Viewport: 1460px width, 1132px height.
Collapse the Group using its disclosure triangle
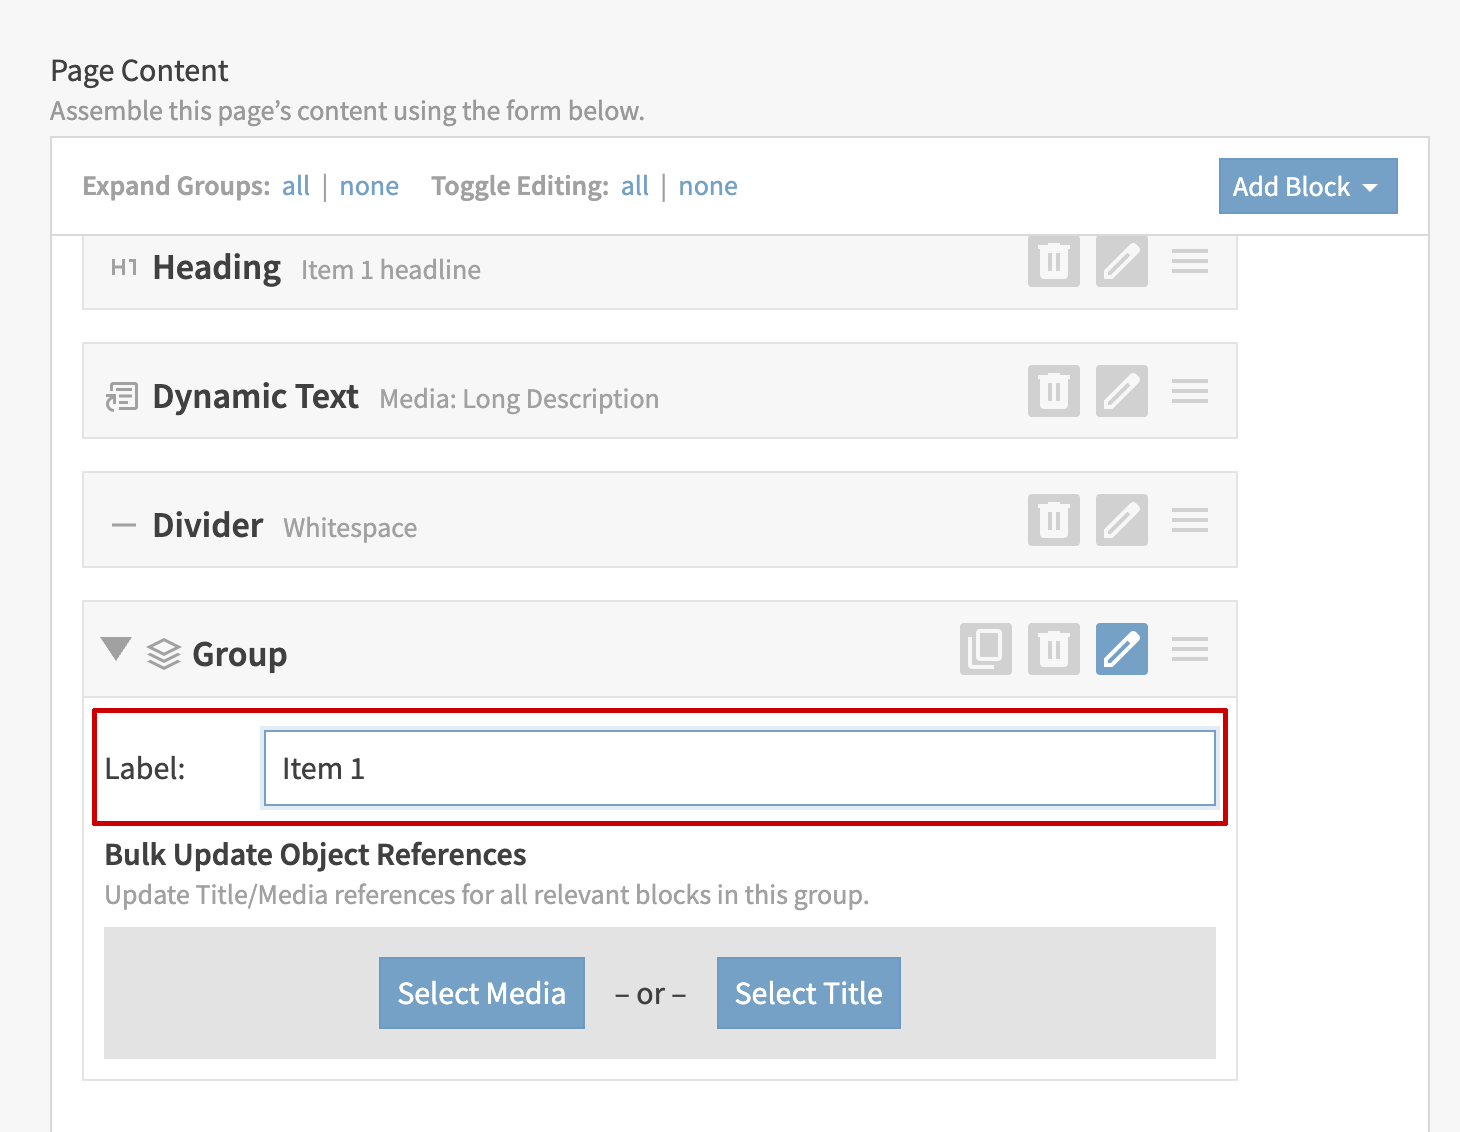point(117,649)
